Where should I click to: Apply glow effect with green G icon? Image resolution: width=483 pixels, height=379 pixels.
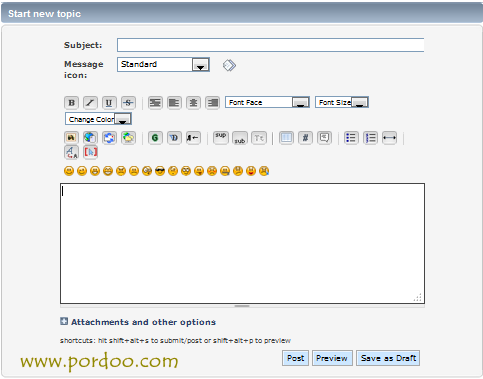(155, 138)
